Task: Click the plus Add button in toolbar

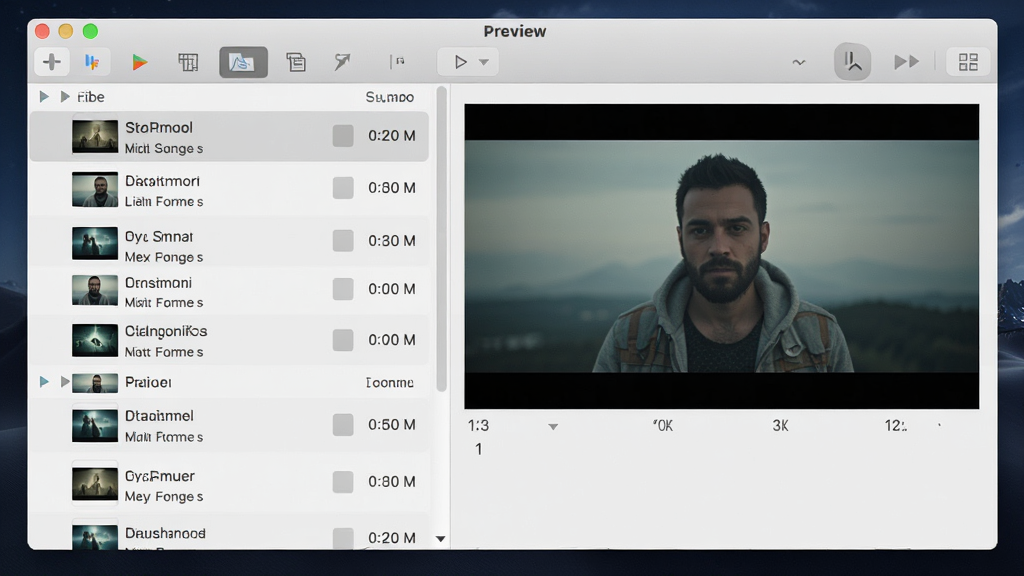Action: tap(52, 62)
